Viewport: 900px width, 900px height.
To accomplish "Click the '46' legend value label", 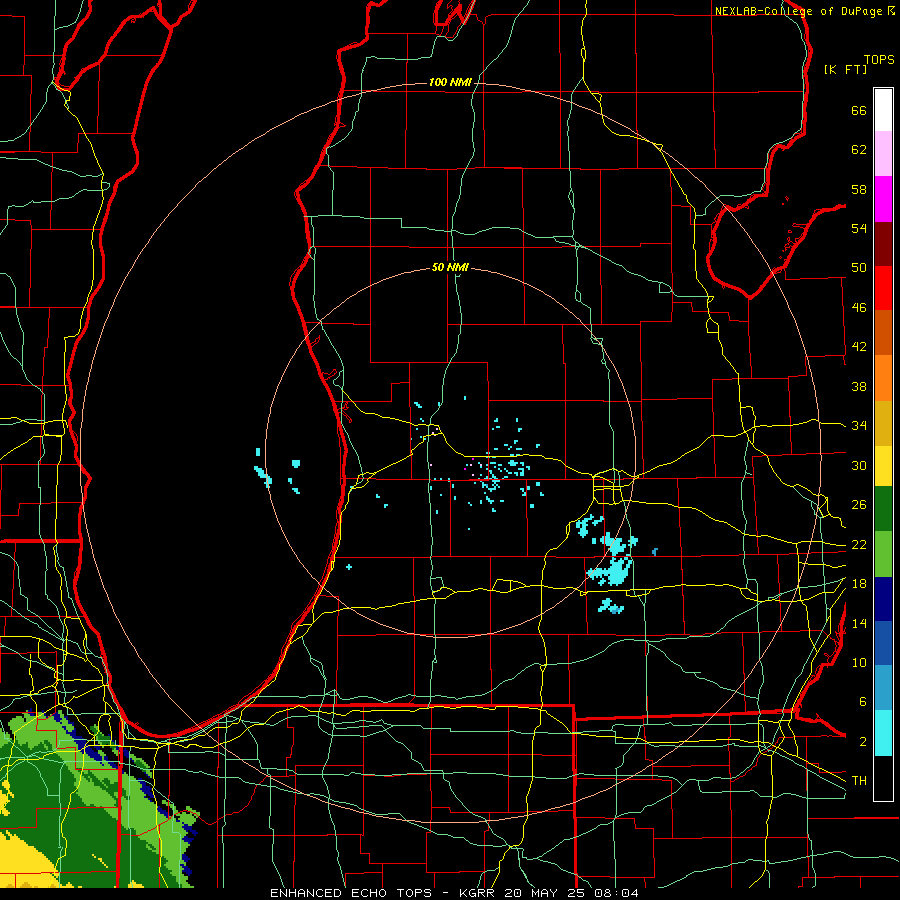I will (x=859, y=308).
